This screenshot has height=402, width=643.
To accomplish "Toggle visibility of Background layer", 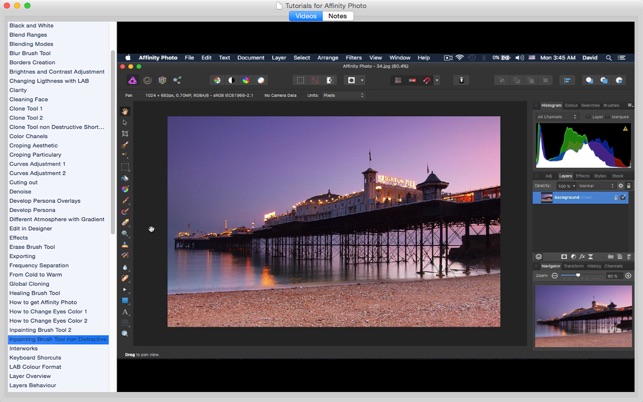I will 623,197.
